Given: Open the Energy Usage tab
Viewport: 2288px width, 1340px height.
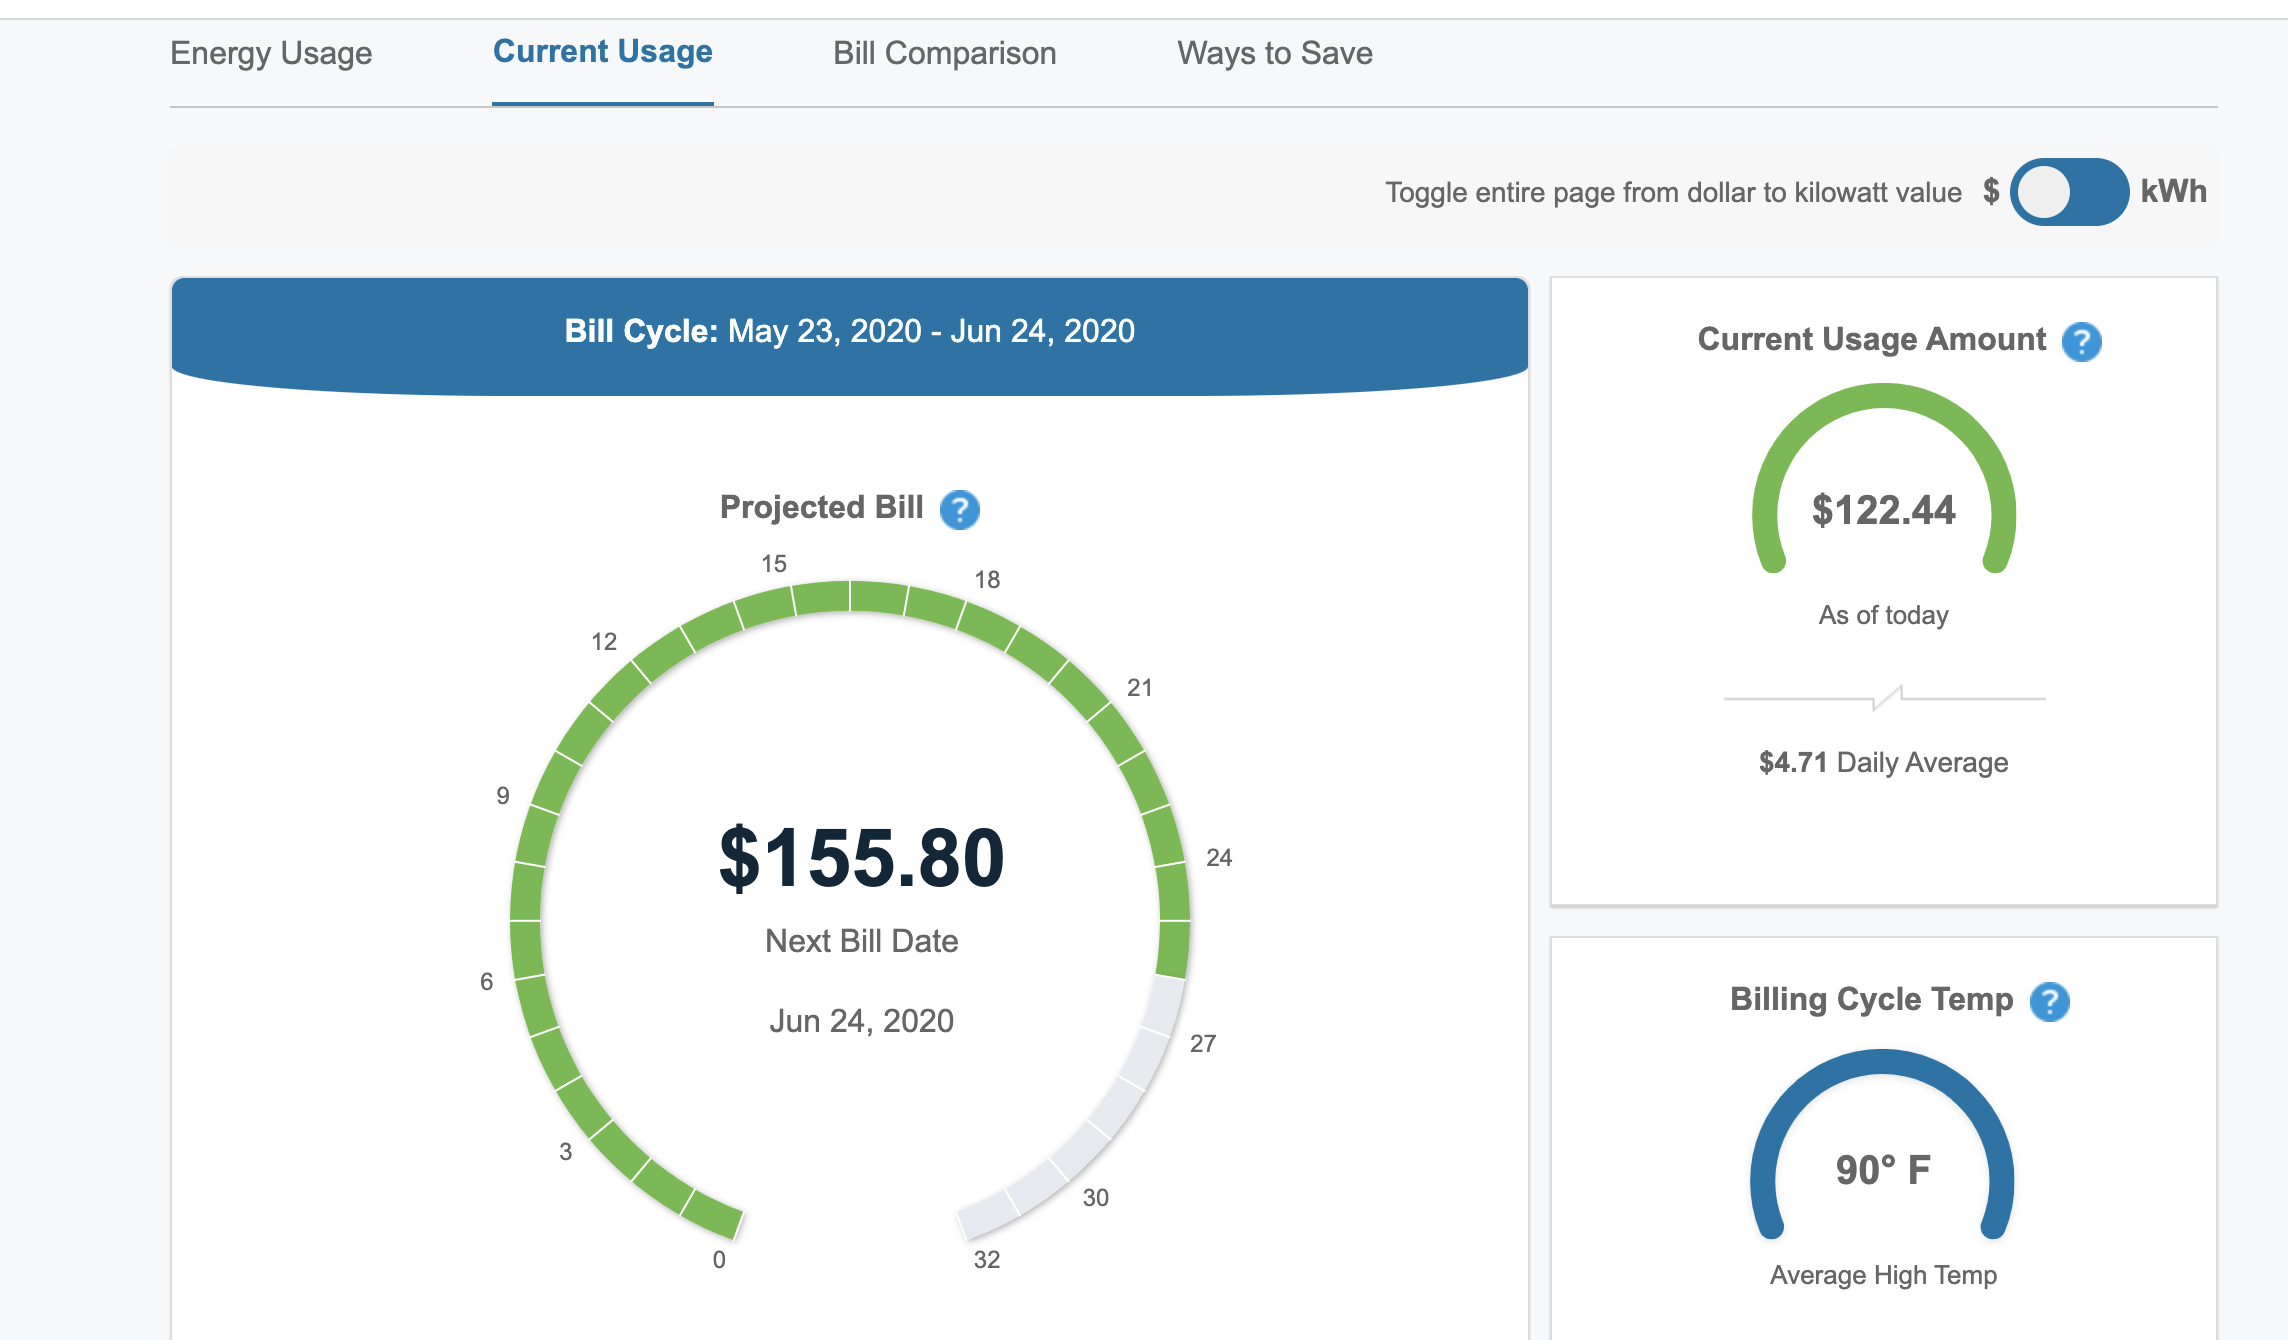Looking at the screenshot, I should coord(271,53).
